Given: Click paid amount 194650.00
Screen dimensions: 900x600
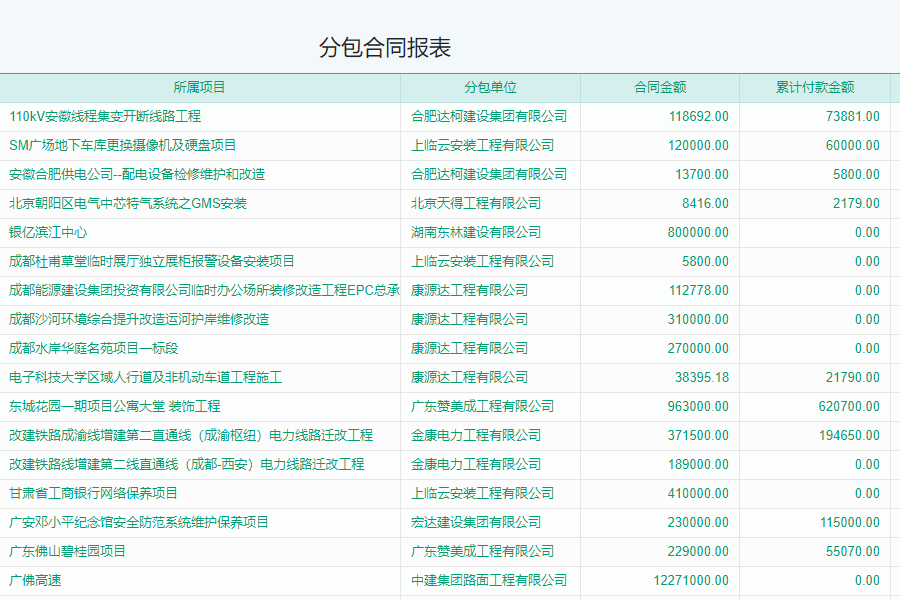Looking at the screenshot, I should coord(849,435).
